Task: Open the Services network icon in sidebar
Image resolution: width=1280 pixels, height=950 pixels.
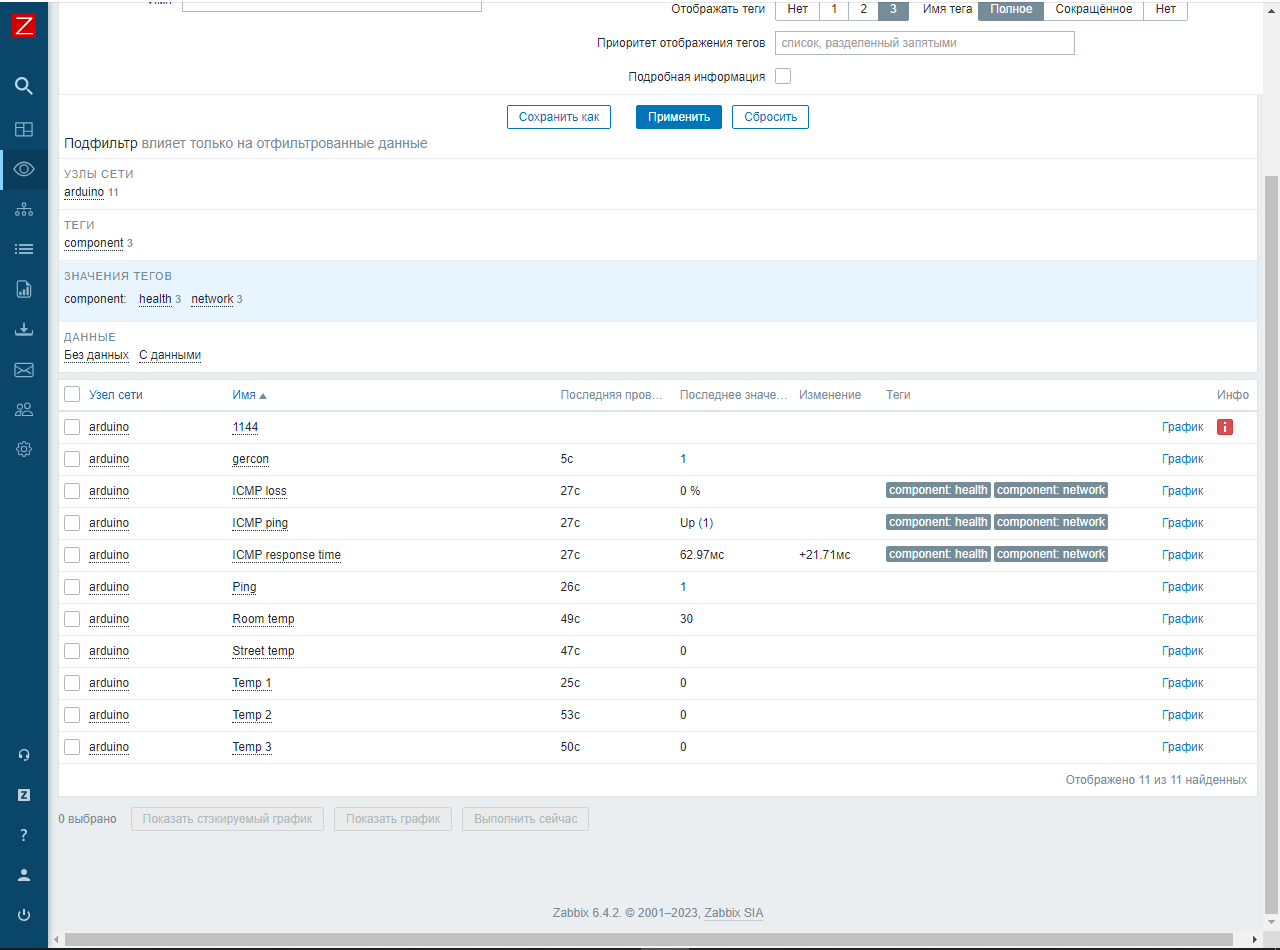Action: 24,209
